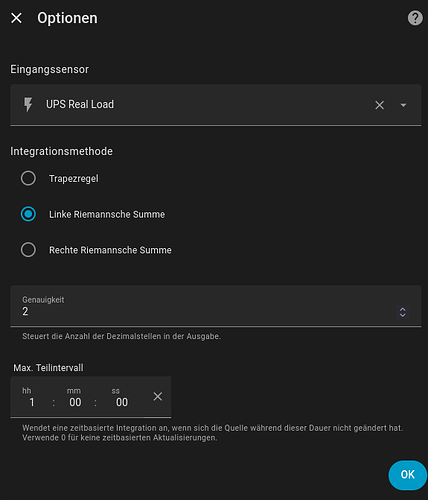428x500 pixels.
Task: Select the Linke Riemannsche Summe radio option
Action: tap(28, 214)
